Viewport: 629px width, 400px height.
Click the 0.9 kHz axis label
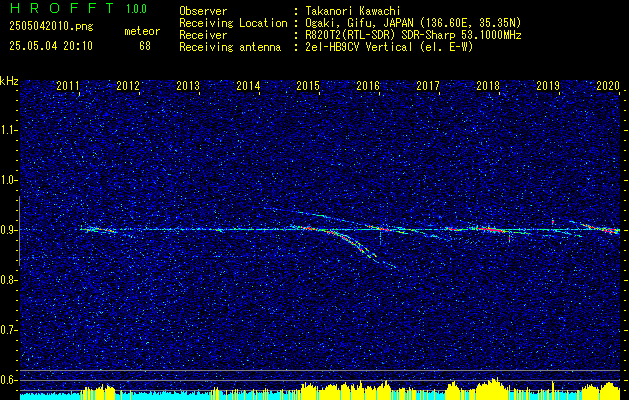(x=8, y=230)
